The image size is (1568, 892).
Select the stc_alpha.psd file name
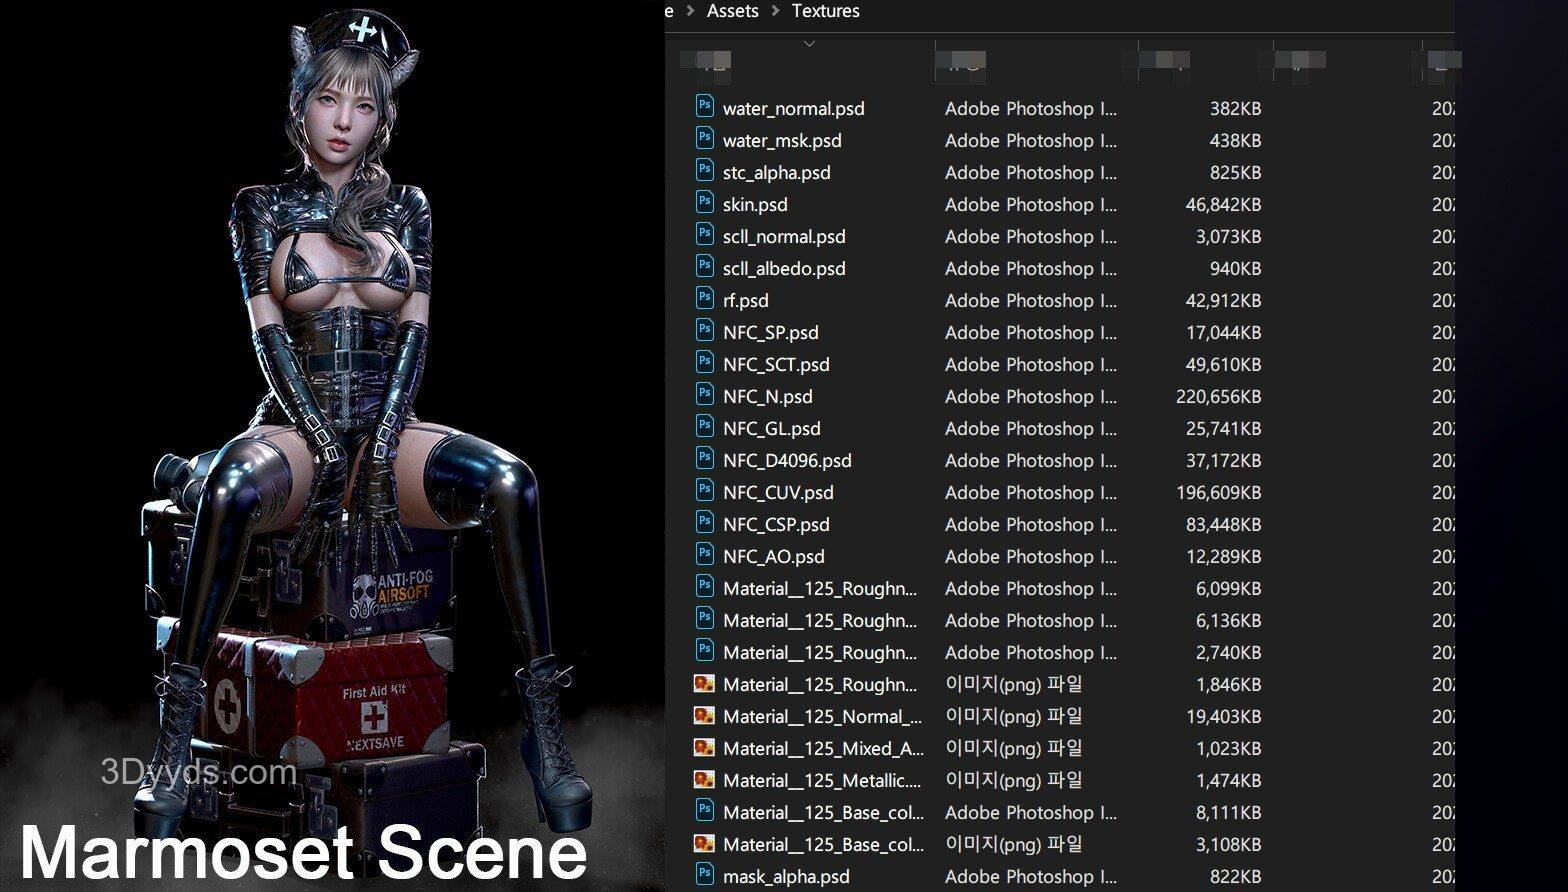pyautogui.click(x=776, y=172)
